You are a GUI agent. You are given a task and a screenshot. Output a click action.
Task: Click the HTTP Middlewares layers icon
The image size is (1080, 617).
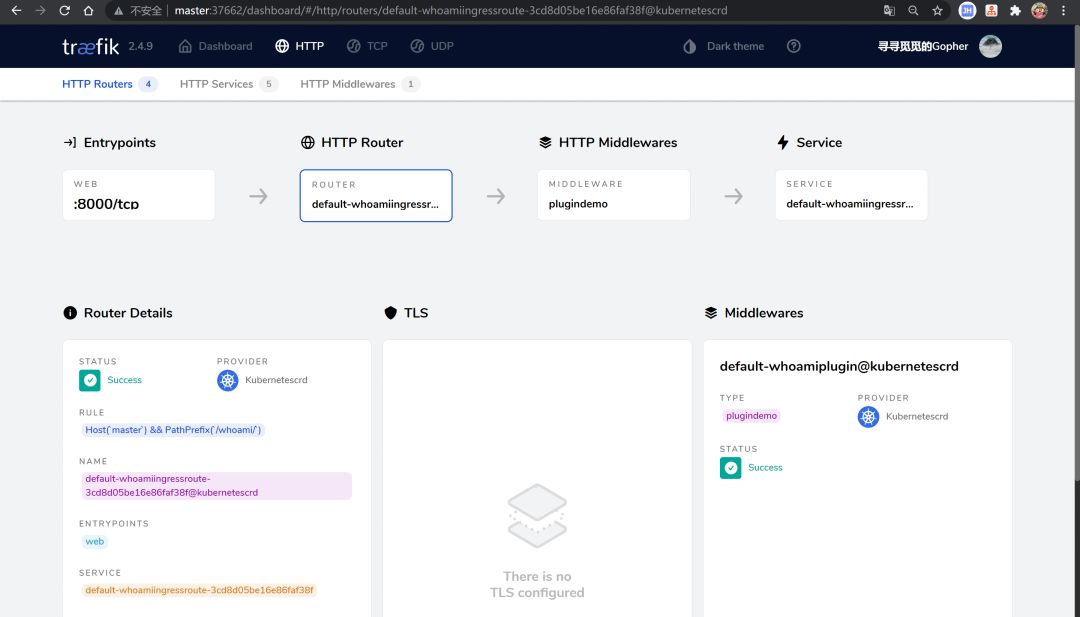[546, 143]
